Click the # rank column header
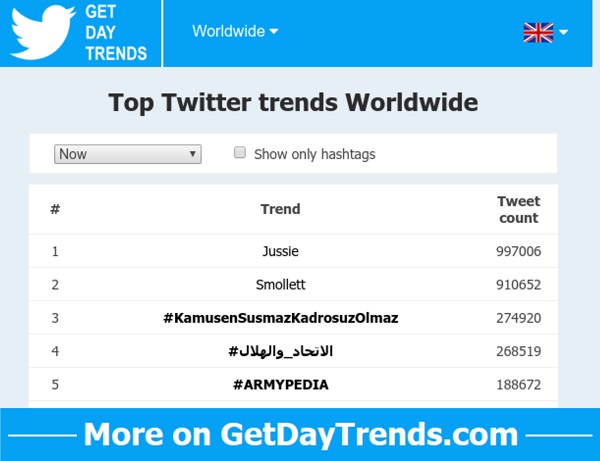The width and height of the screenshot is (600, 461). 55,209
